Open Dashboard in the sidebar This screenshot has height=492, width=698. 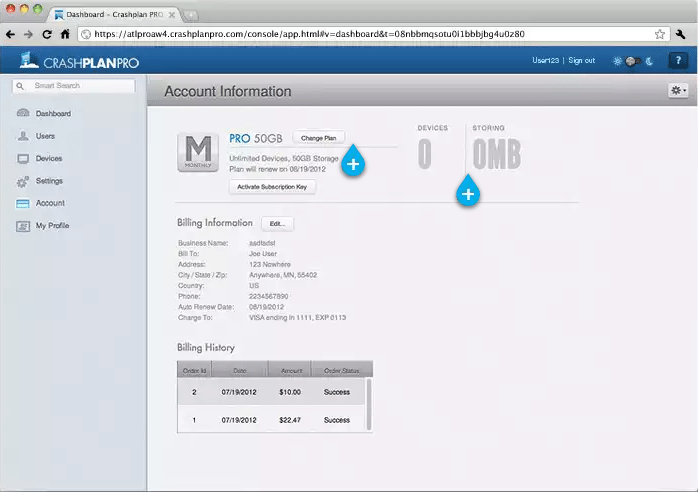[x=53, y=114]
